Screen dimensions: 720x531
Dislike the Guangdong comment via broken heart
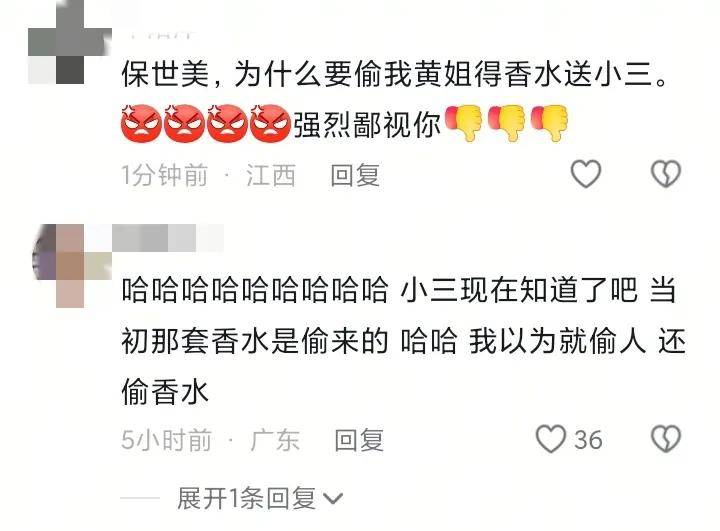(x=665, y=439)
